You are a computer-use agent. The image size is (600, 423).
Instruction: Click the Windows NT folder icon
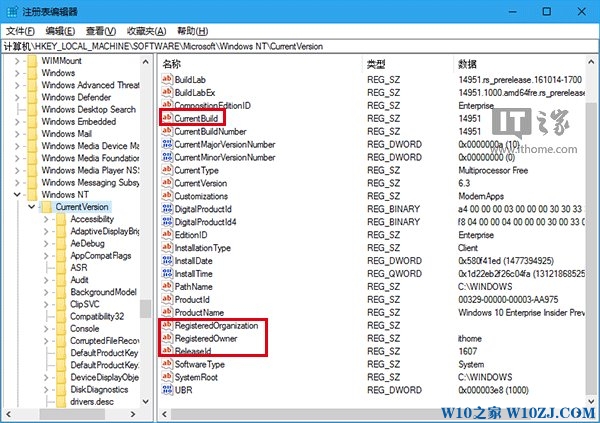coord(33,194)
